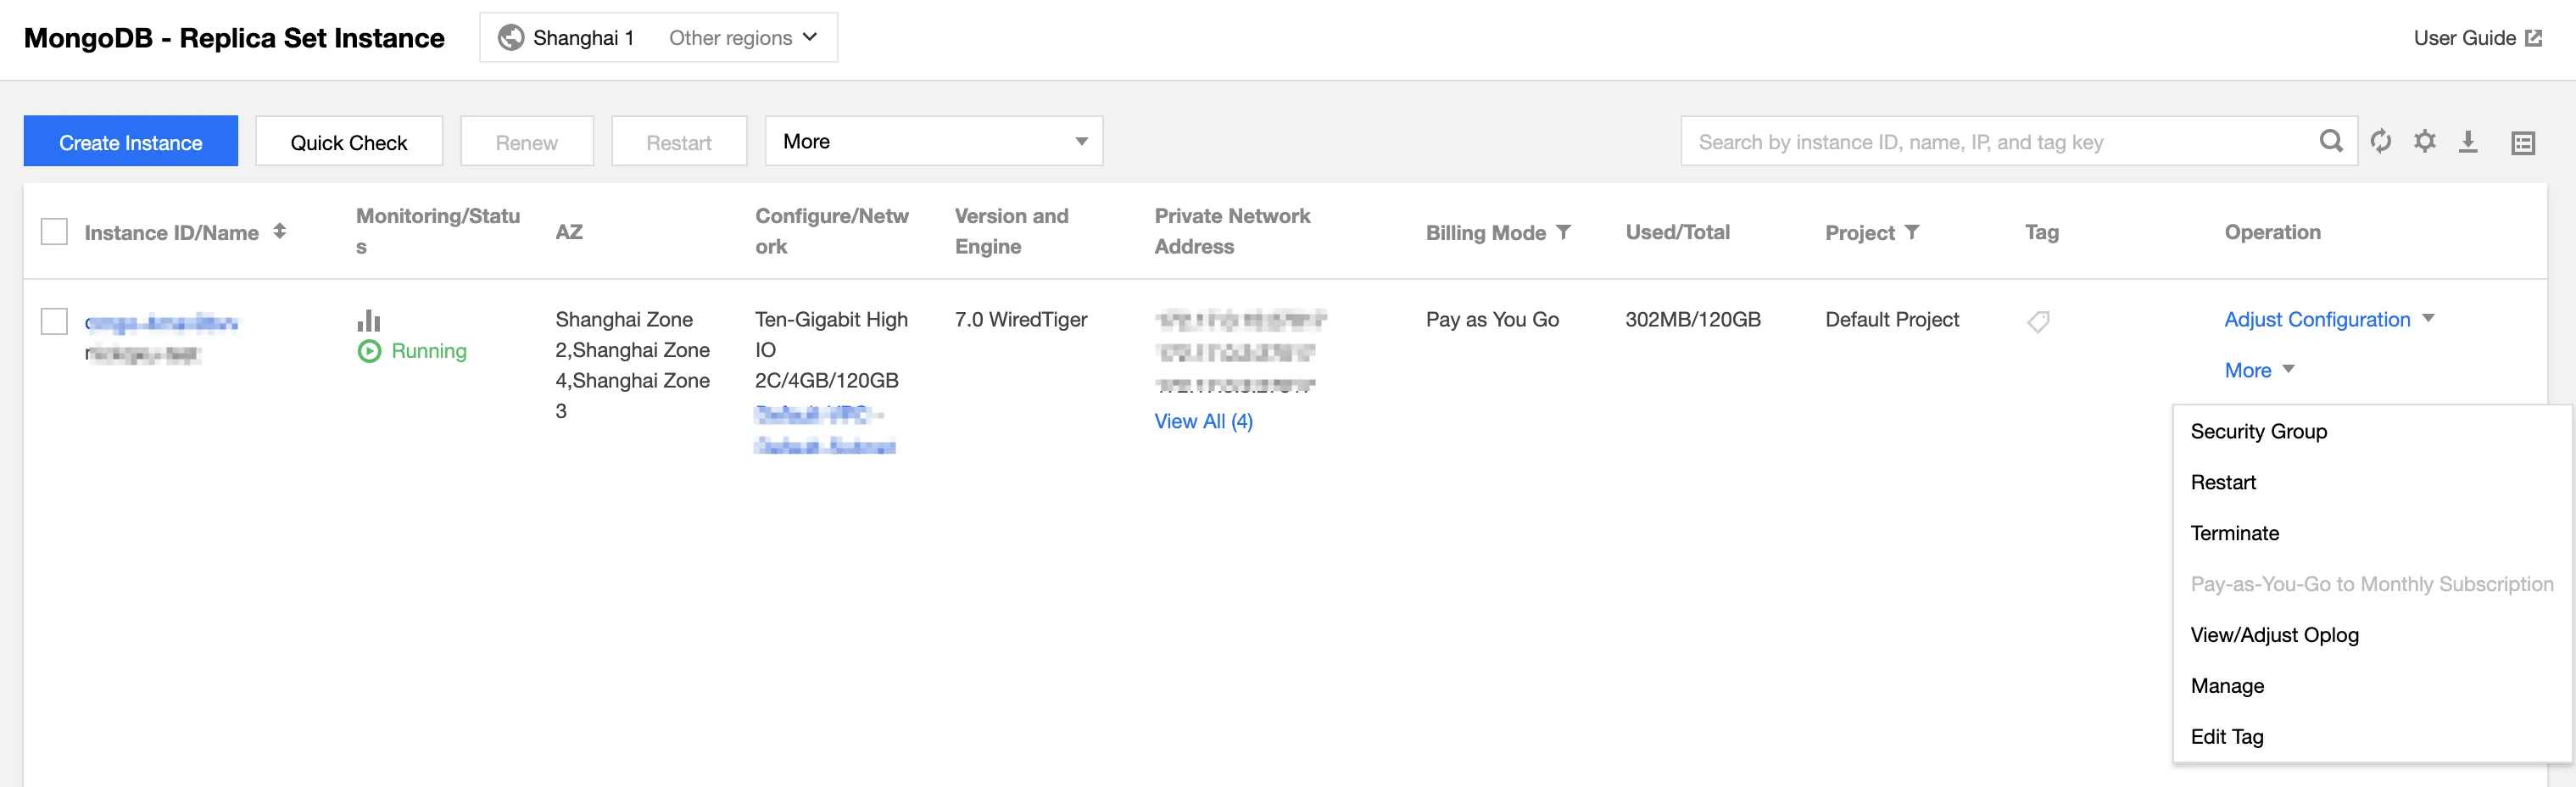Viewport: 2576px width, 787px height.
Task: Click the search magnifier icon
Action: [x=2331, y=141]
